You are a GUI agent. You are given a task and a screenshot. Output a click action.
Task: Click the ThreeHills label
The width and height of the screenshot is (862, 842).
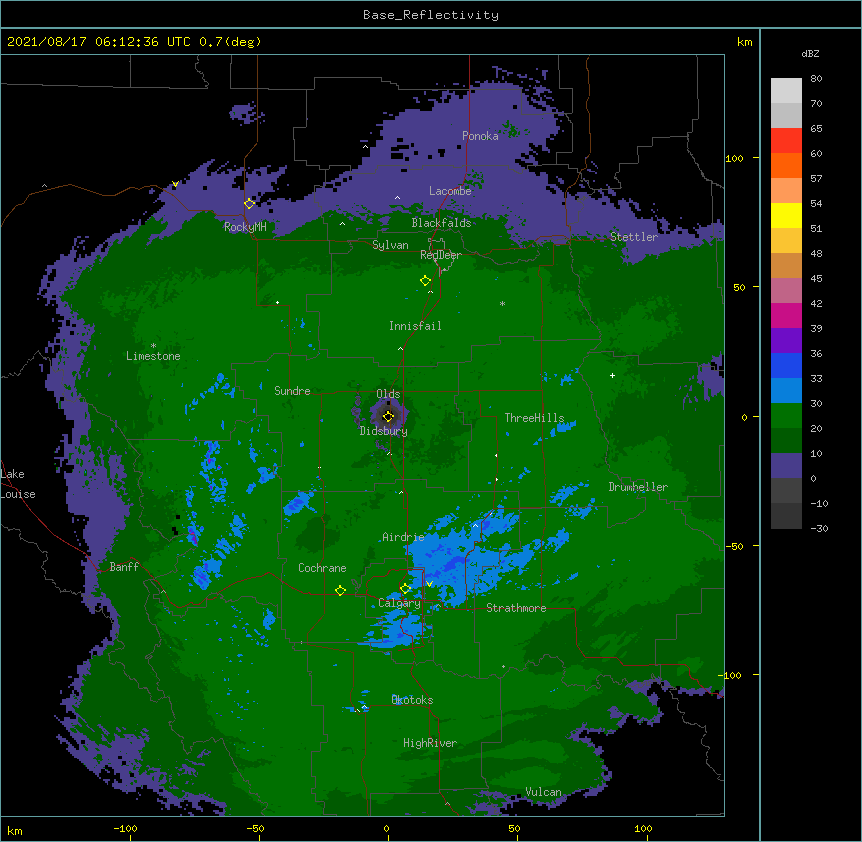point(534,418)
